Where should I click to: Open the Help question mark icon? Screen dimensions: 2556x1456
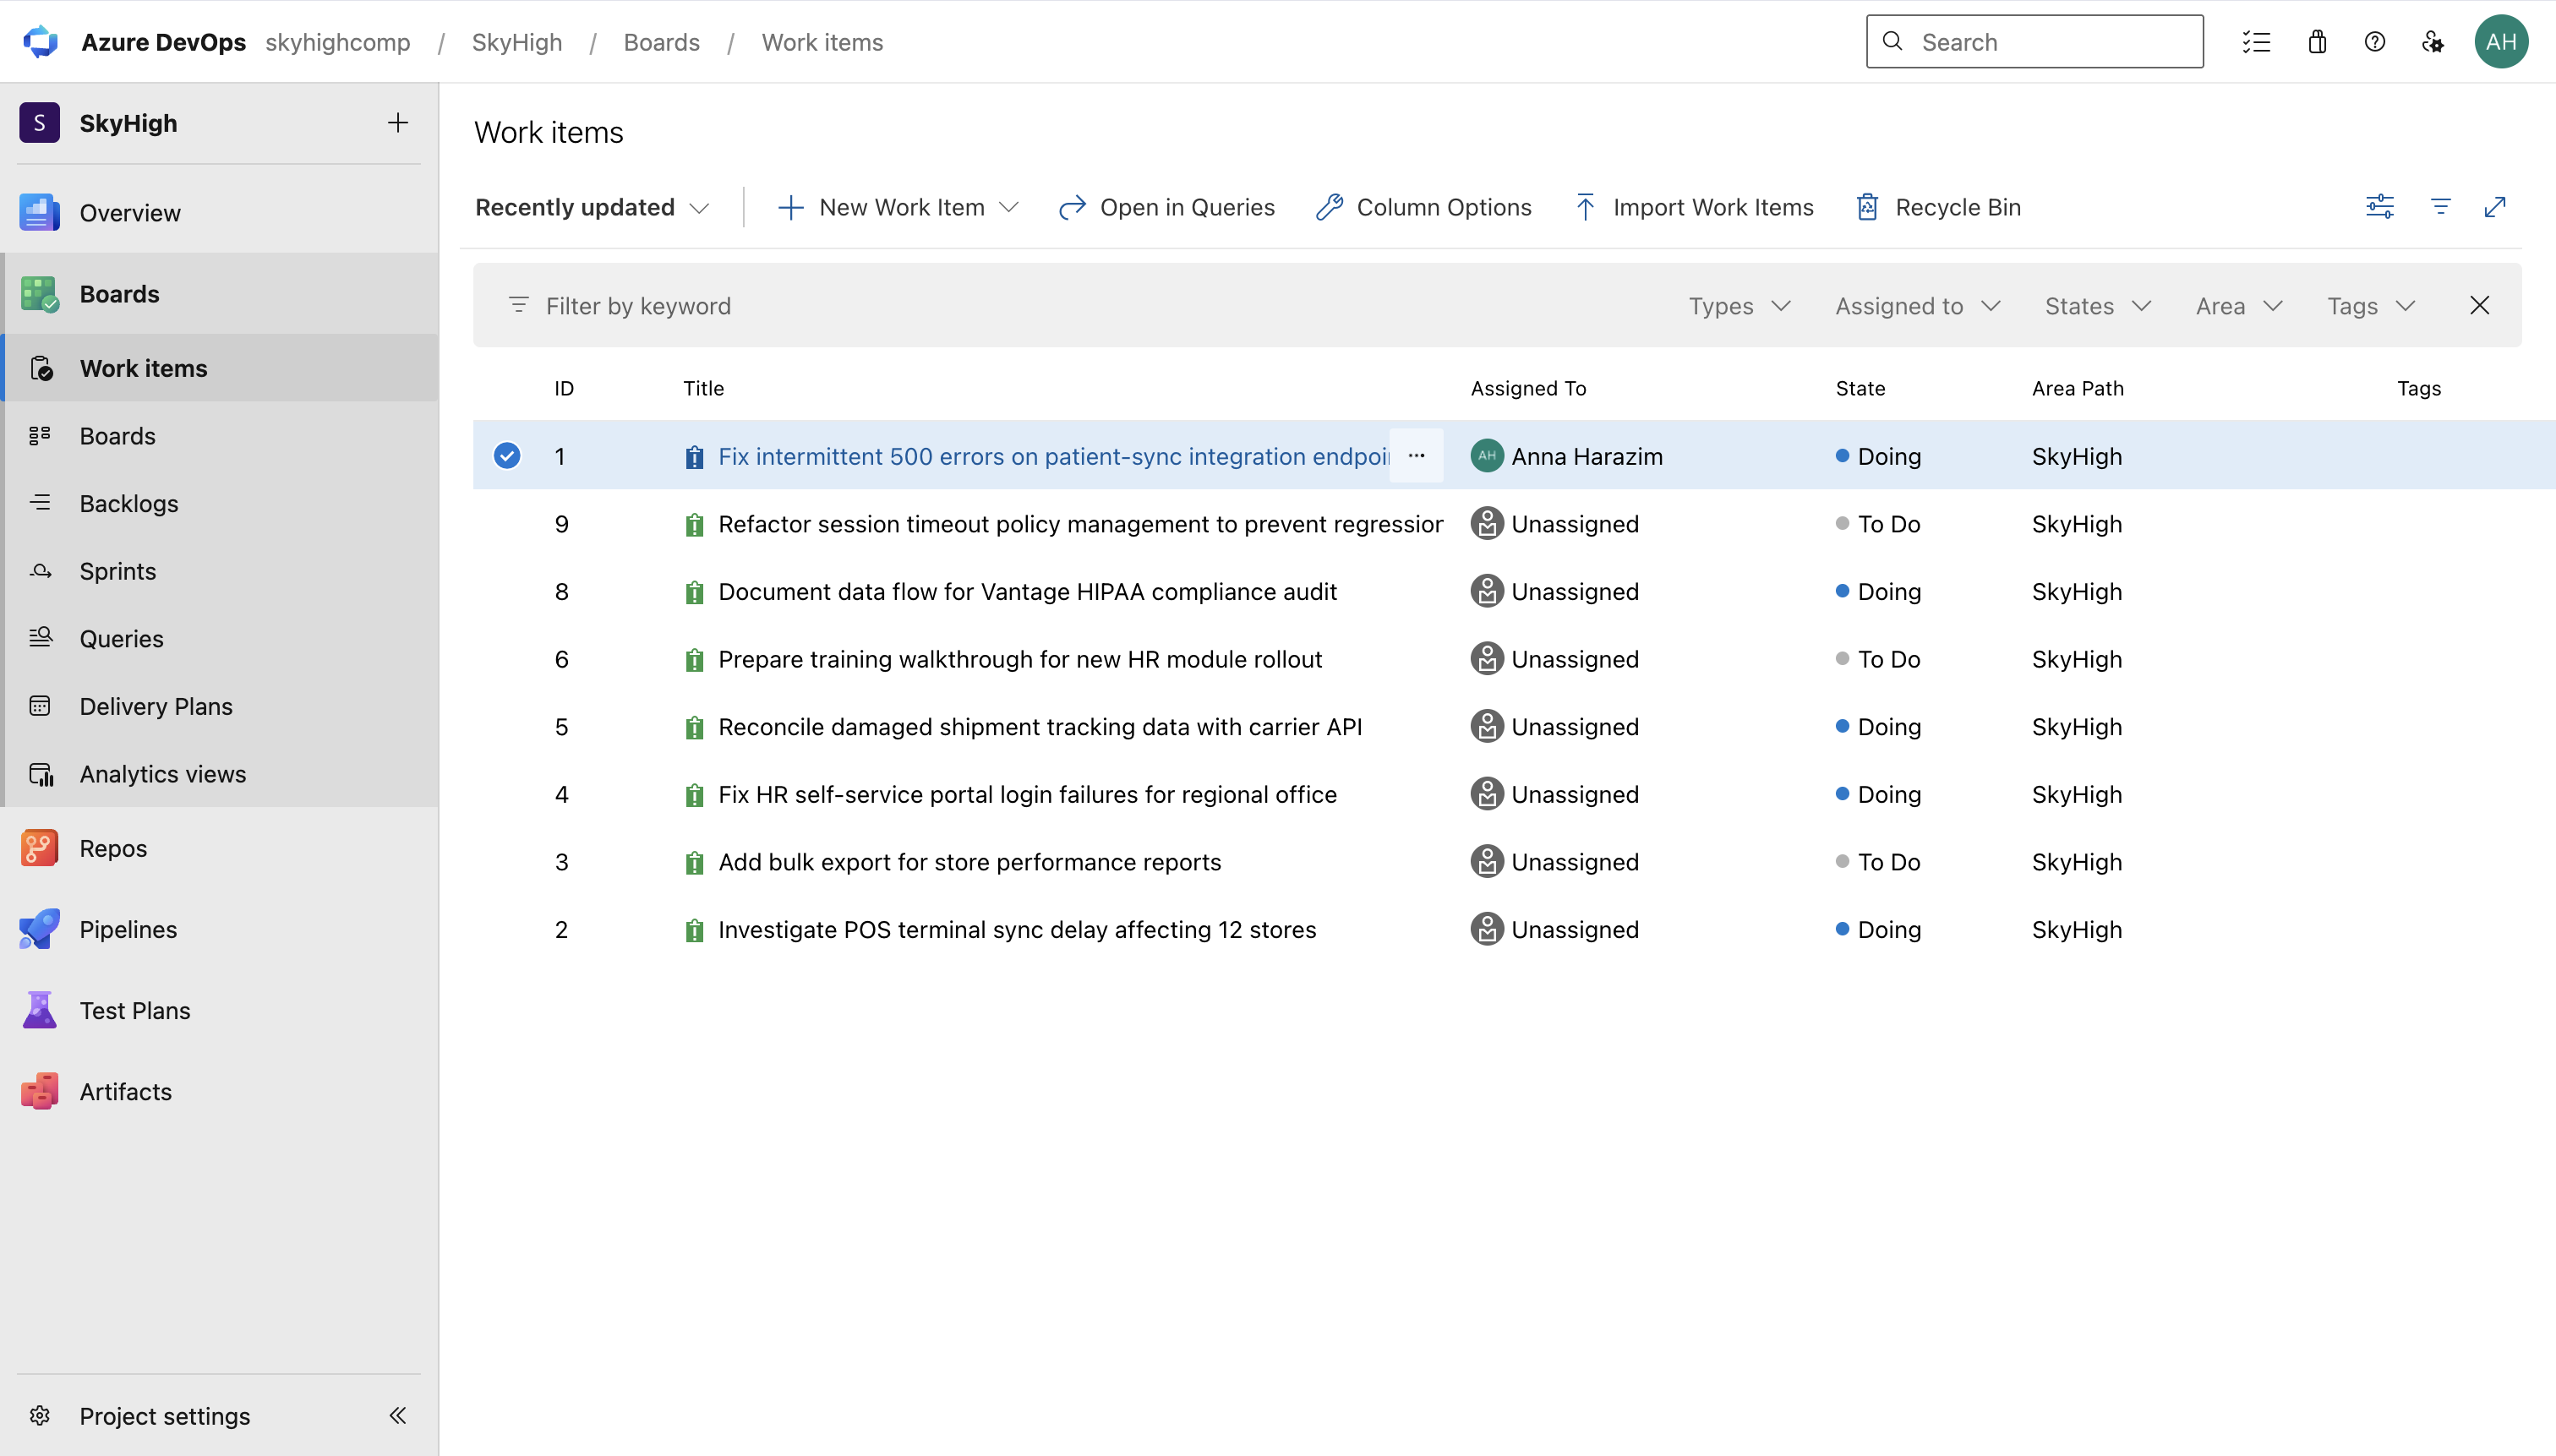click(2375, 42)
